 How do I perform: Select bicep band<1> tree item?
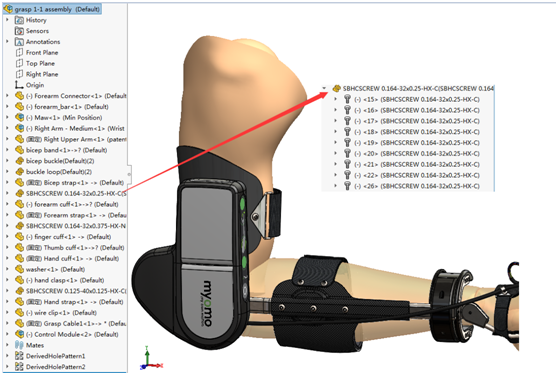pos(67,150)
